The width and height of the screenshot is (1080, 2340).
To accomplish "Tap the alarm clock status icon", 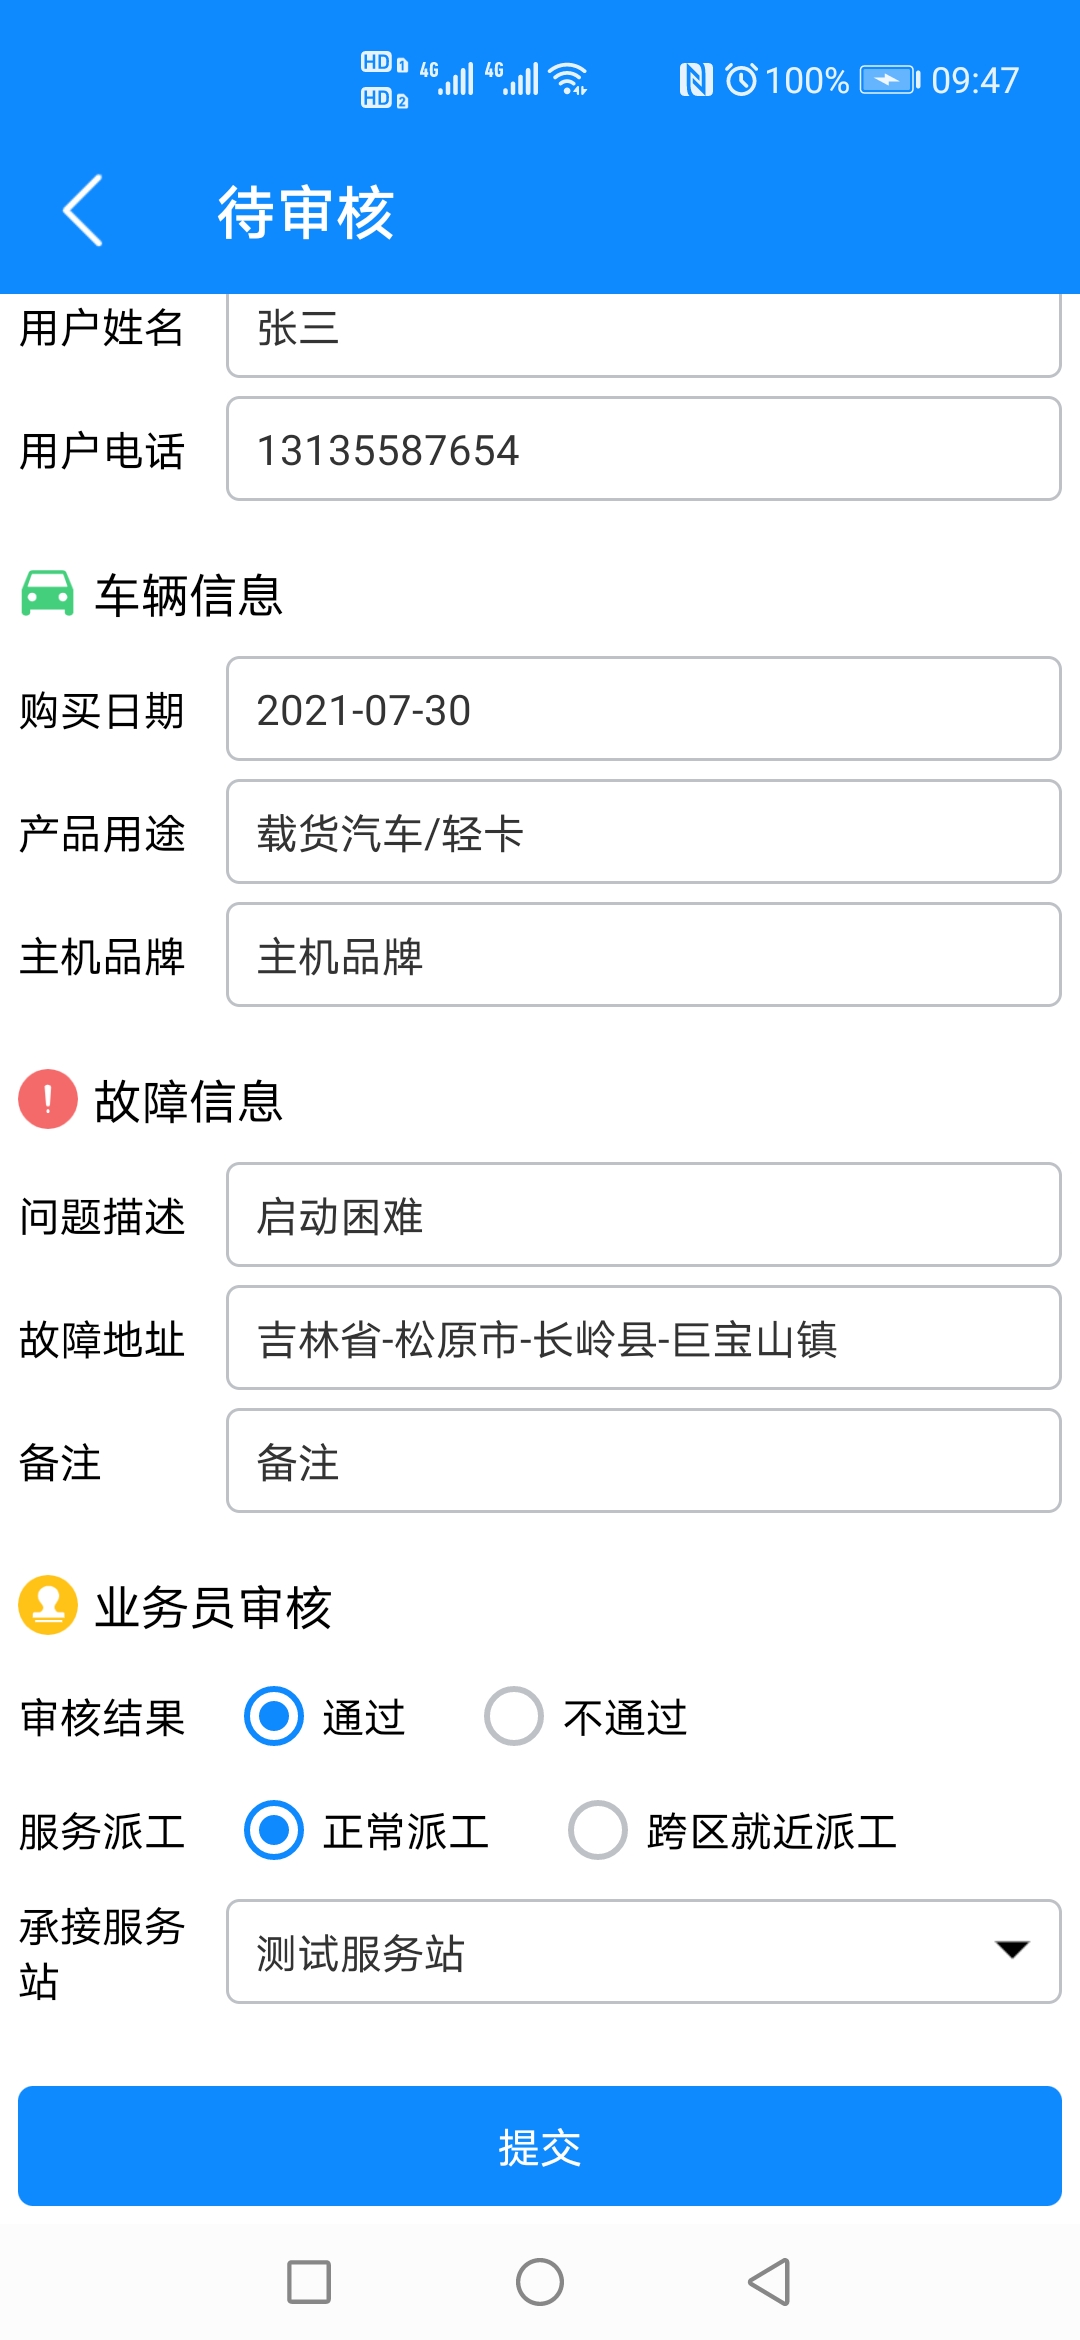I will pos(741,80).
